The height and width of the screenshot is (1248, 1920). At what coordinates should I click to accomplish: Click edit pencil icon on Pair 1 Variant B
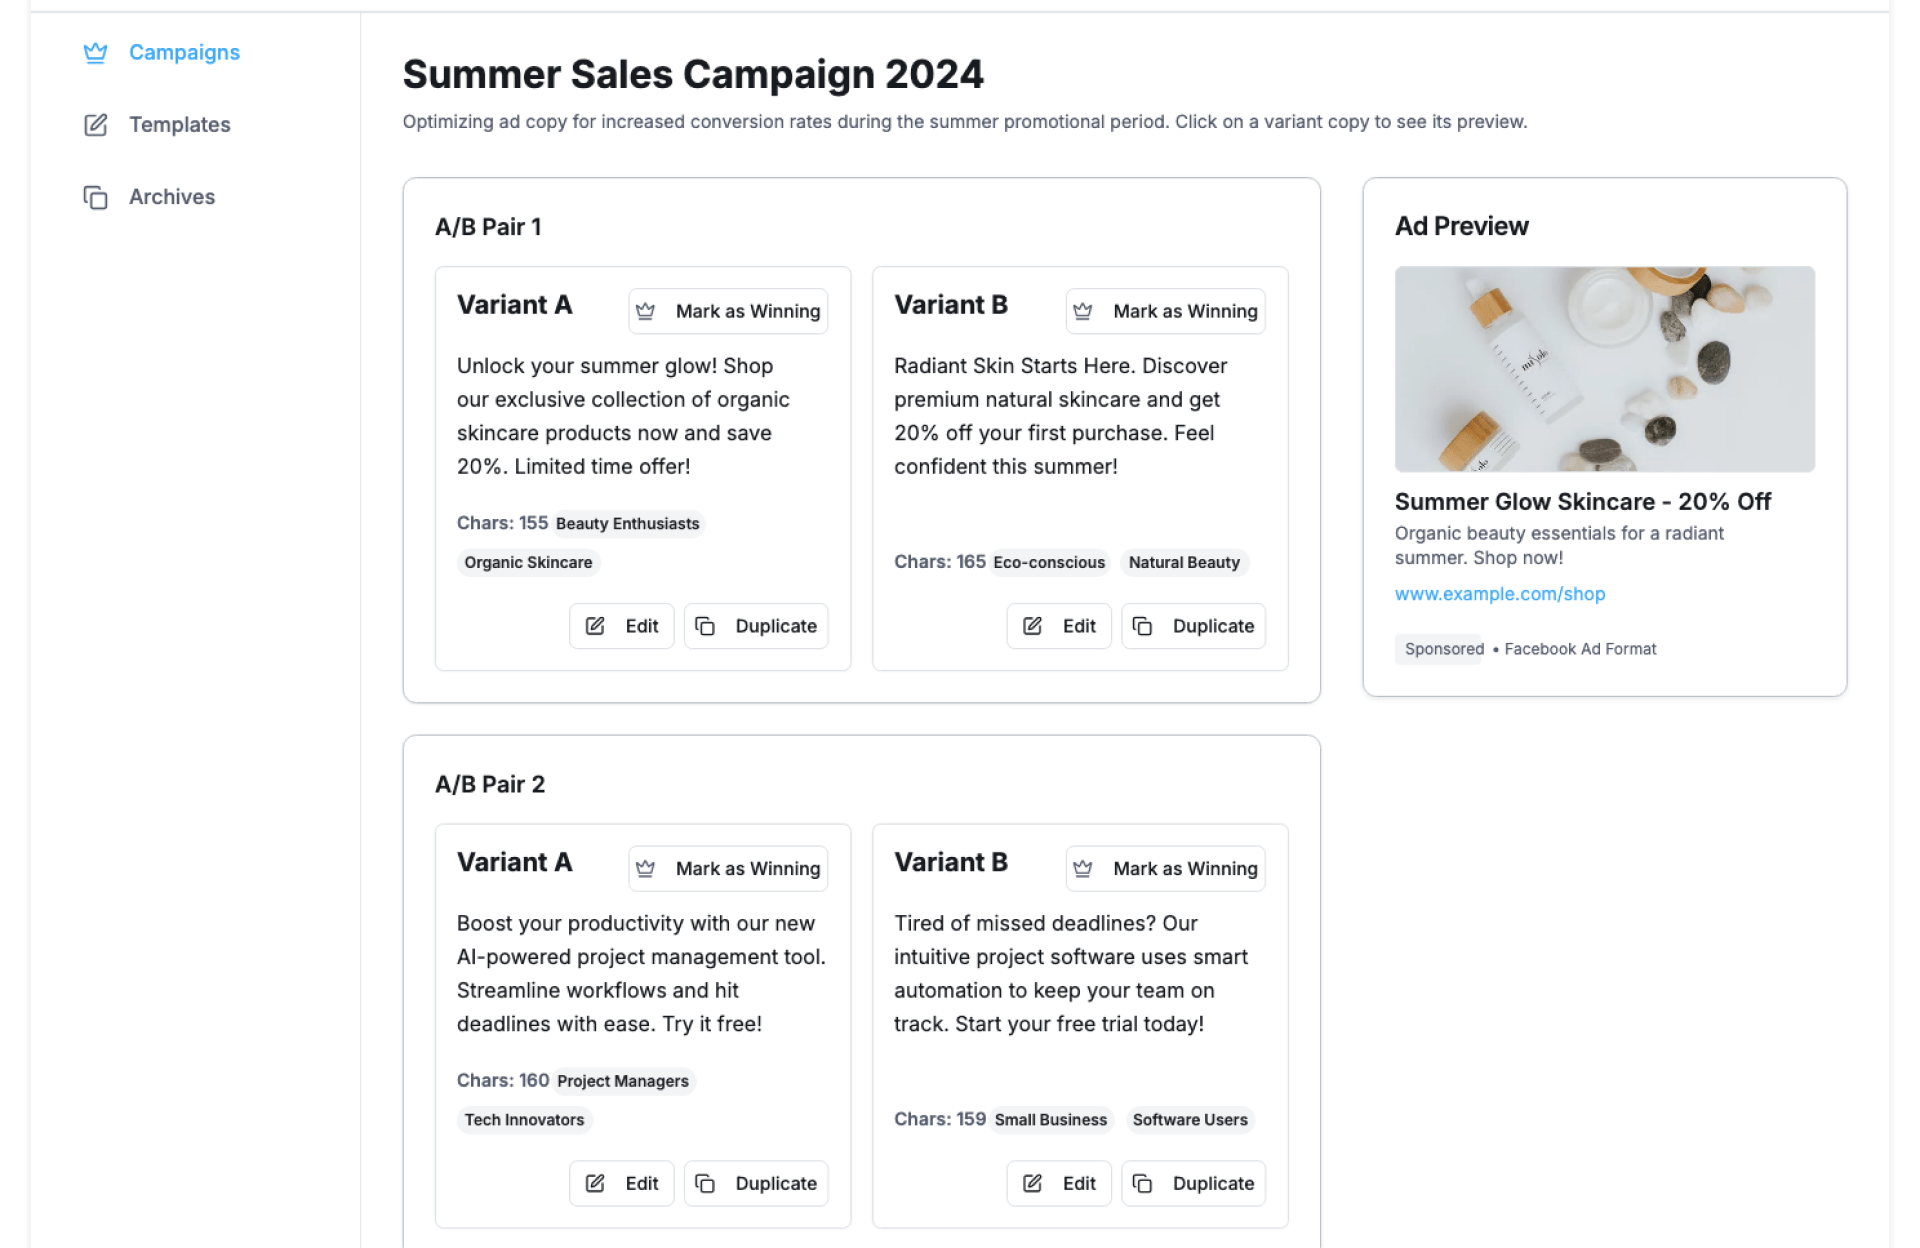point(1032,626)
